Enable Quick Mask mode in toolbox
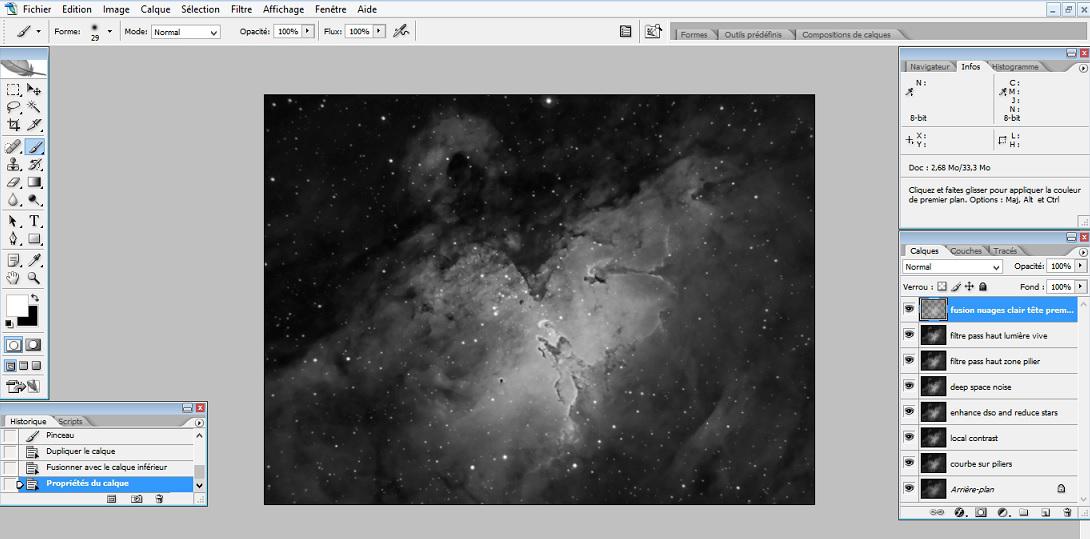1090x539 pixels. pos(33,344)
